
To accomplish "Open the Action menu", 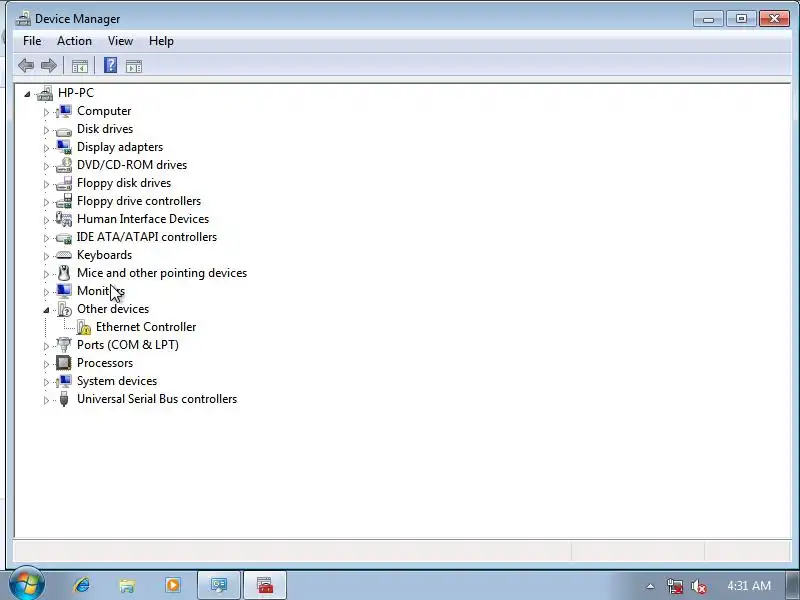I will click(74, 41).
